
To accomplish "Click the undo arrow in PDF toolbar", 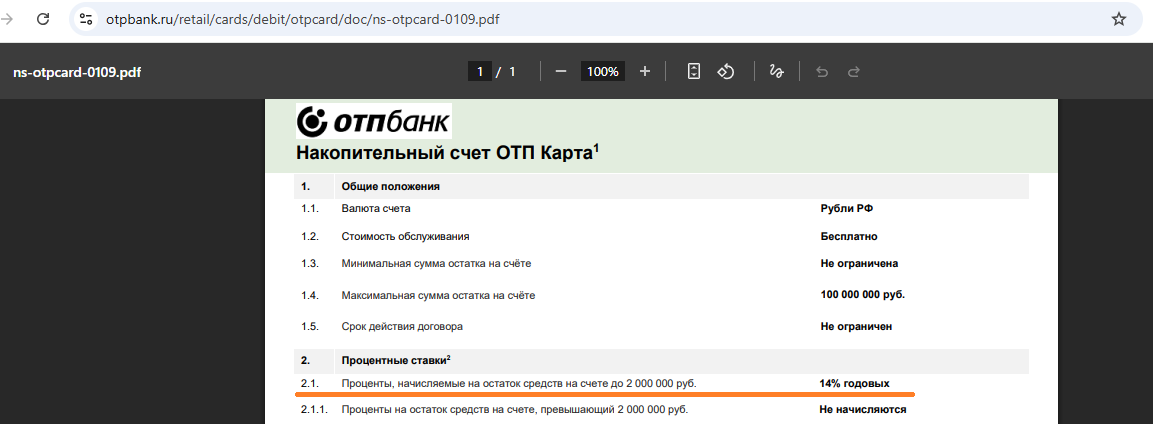I will point(822,72).
